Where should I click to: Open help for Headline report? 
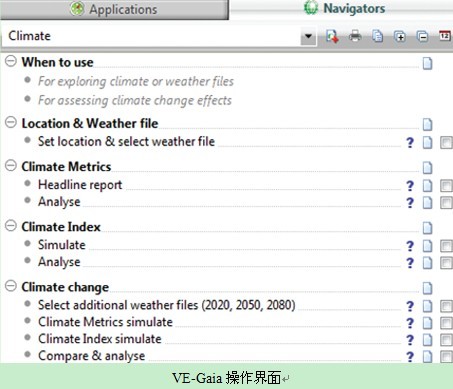[x=410, y=186]
